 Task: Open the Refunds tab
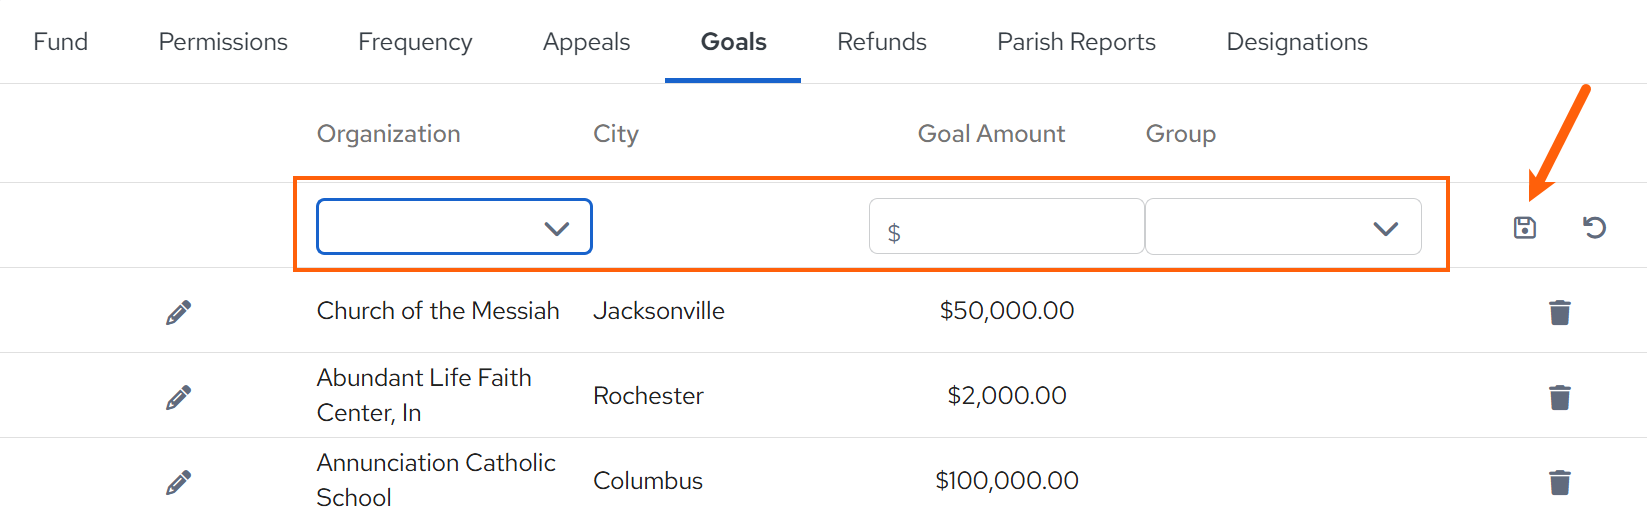pos(882,42)
